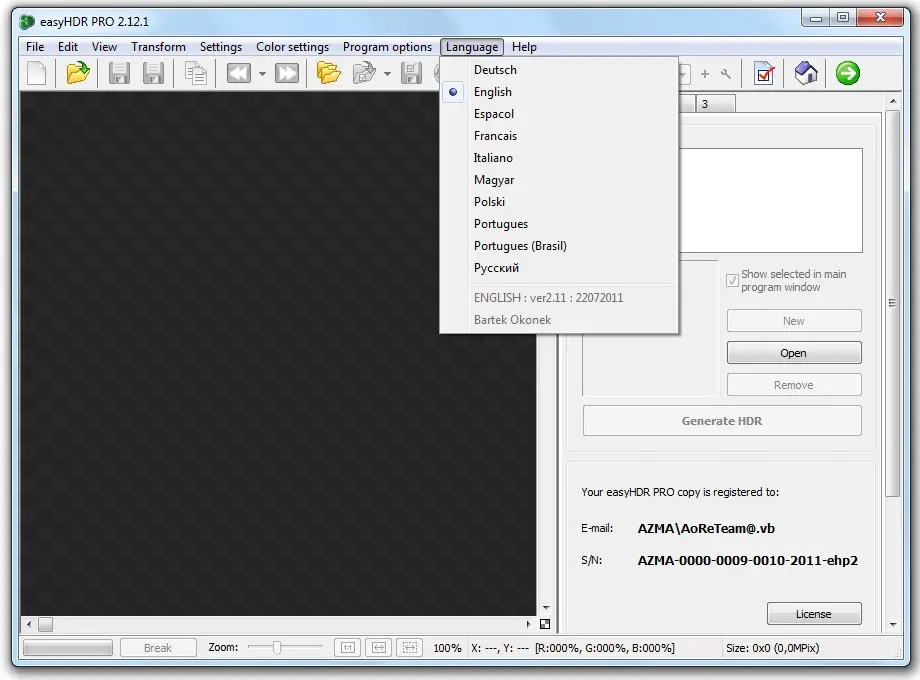Choose Русский from the Language menu
This screenshot has width=920, height=680.
[496, 268]
